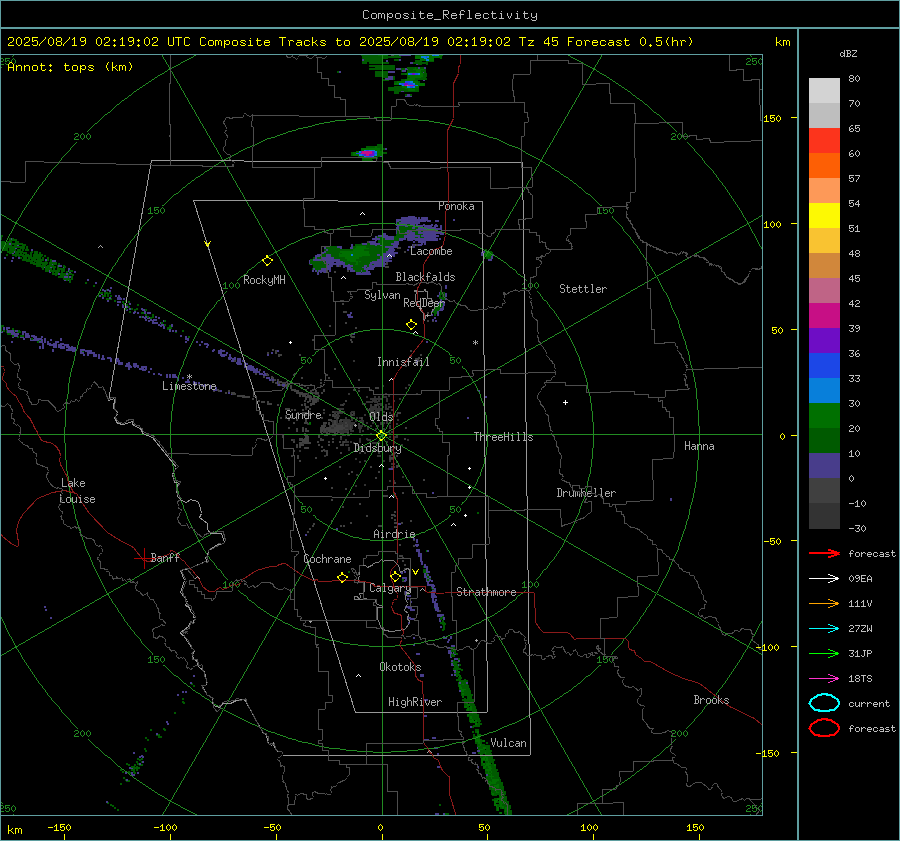Click the light gray 70-80 dBZ legend swatch
The image size is (900, 841).
pos(824,91)
